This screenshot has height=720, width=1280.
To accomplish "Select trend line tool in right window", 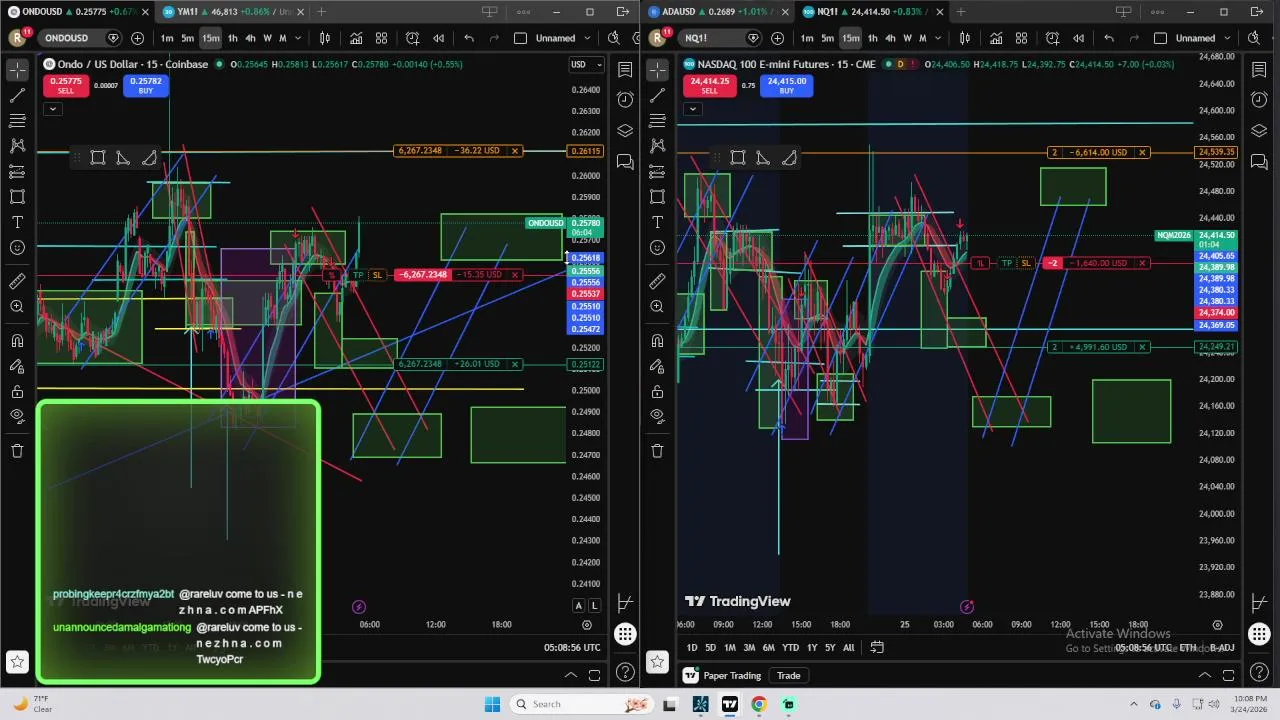I will [657, 95].
